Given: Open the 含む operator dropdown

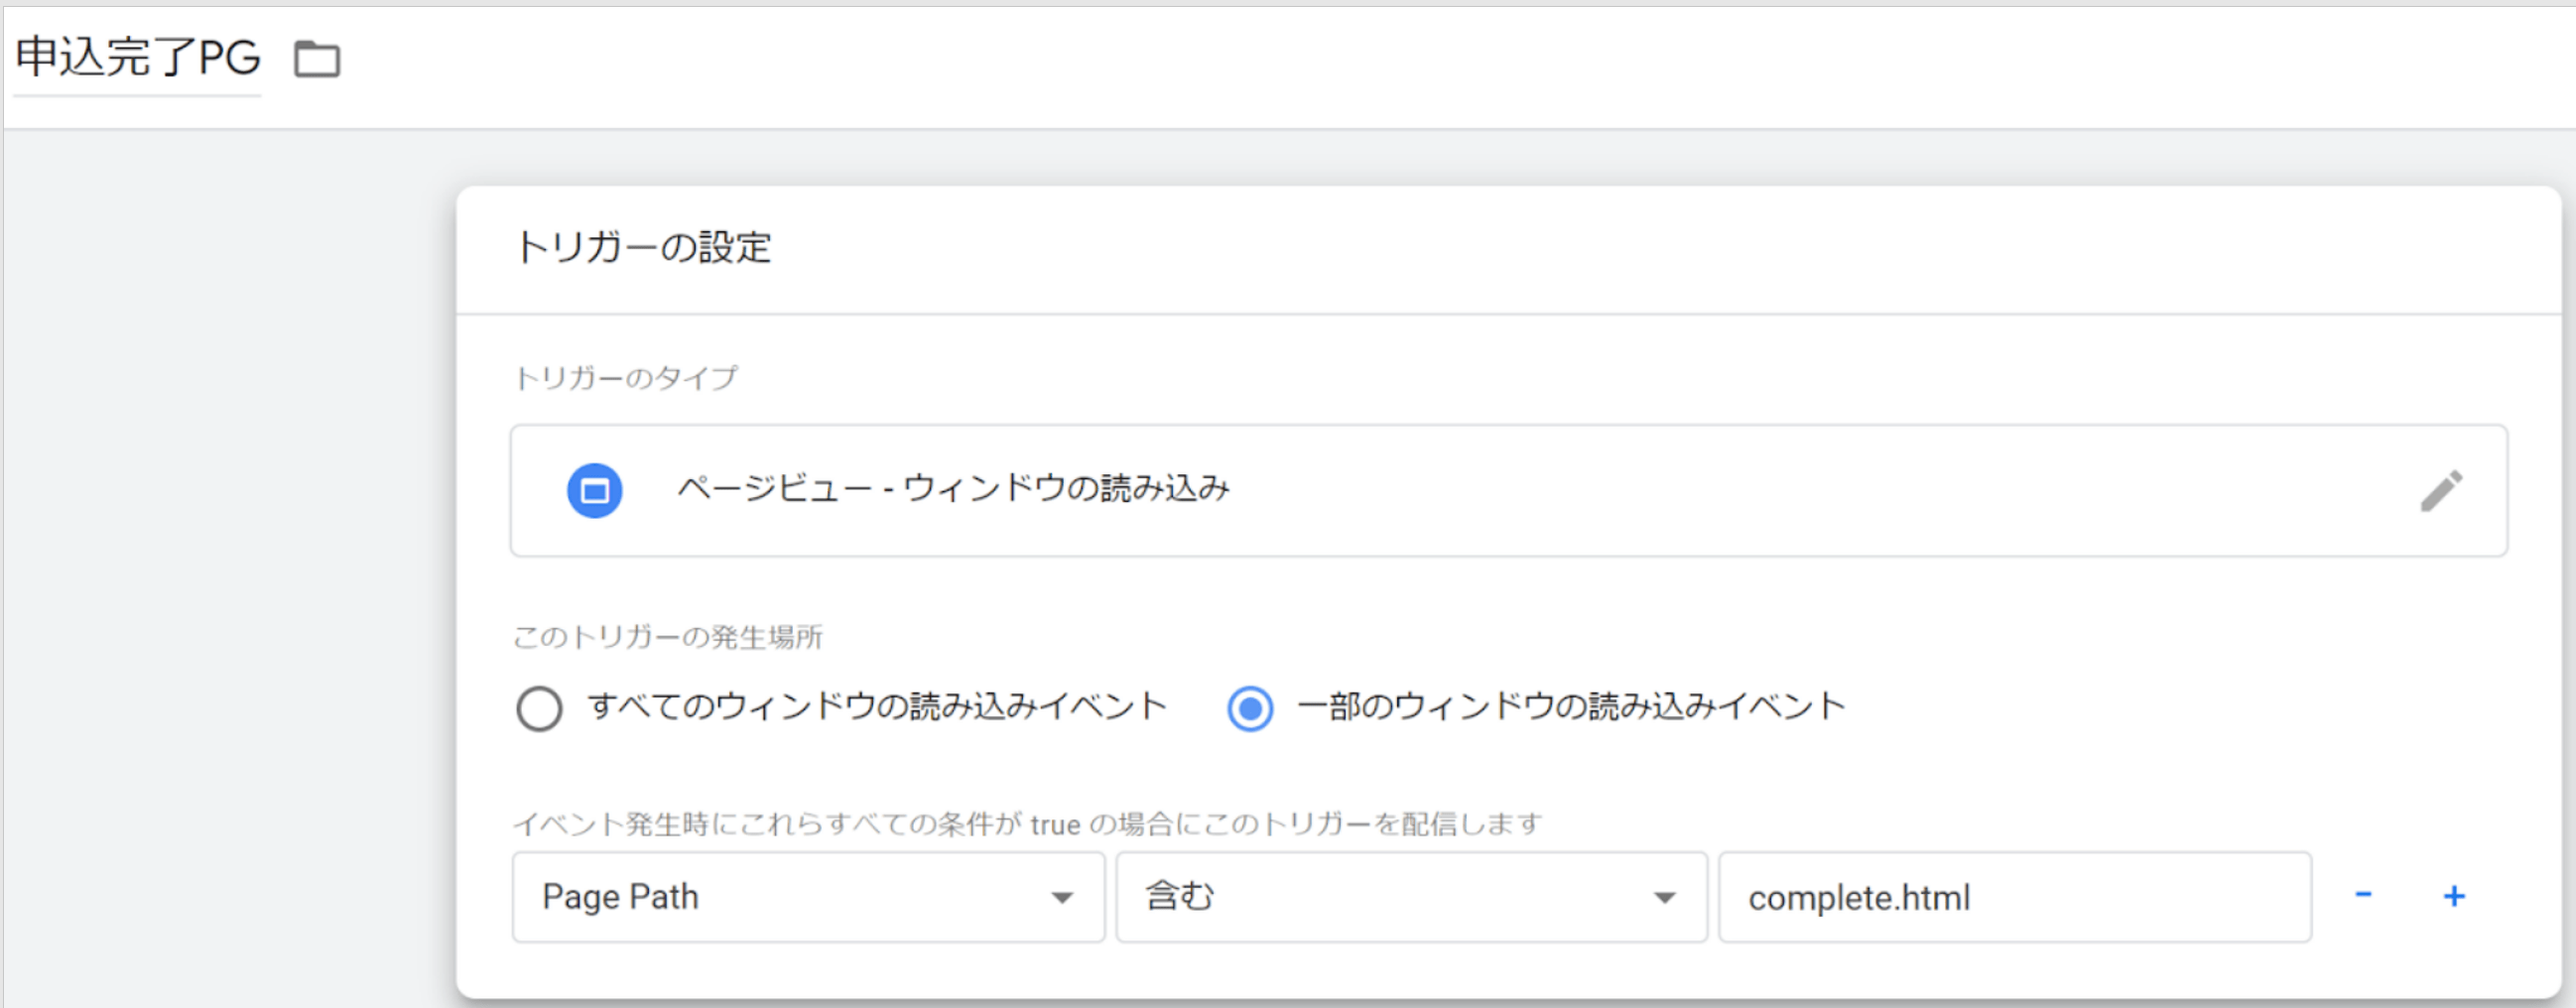Looking at the screenshot, I should pyautogui.click(x=1411, y=897).
